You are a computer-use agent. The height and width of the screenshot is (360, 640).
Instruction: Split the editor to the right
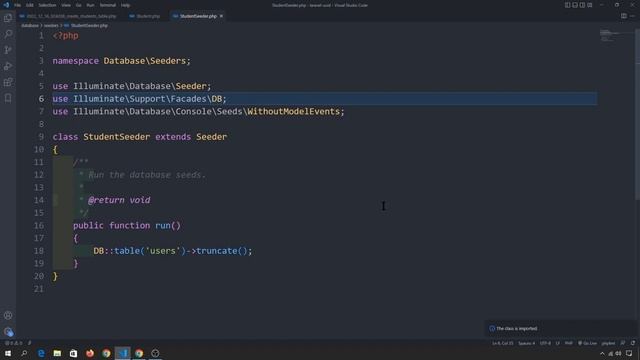click(624, 16)
